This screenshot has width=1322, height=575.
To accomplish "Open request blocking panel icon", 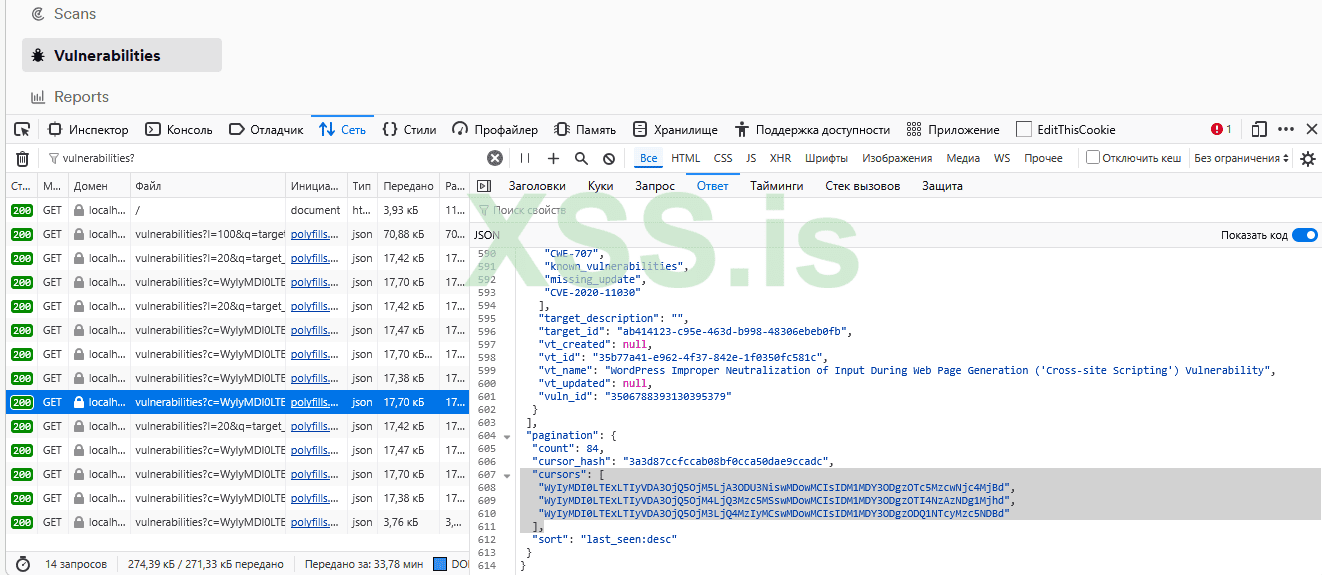I will coord(608,158).
